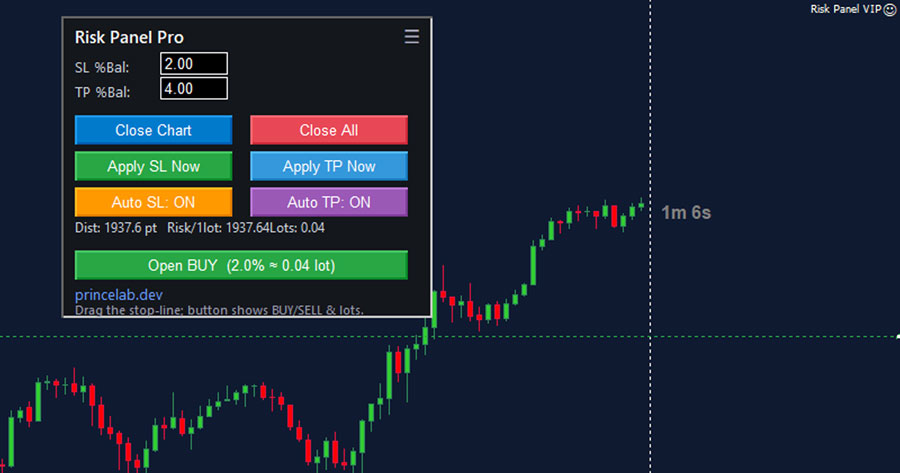Open the princelab.dev link
This screenshot has width=900, height=473.
tap(119, 295)
